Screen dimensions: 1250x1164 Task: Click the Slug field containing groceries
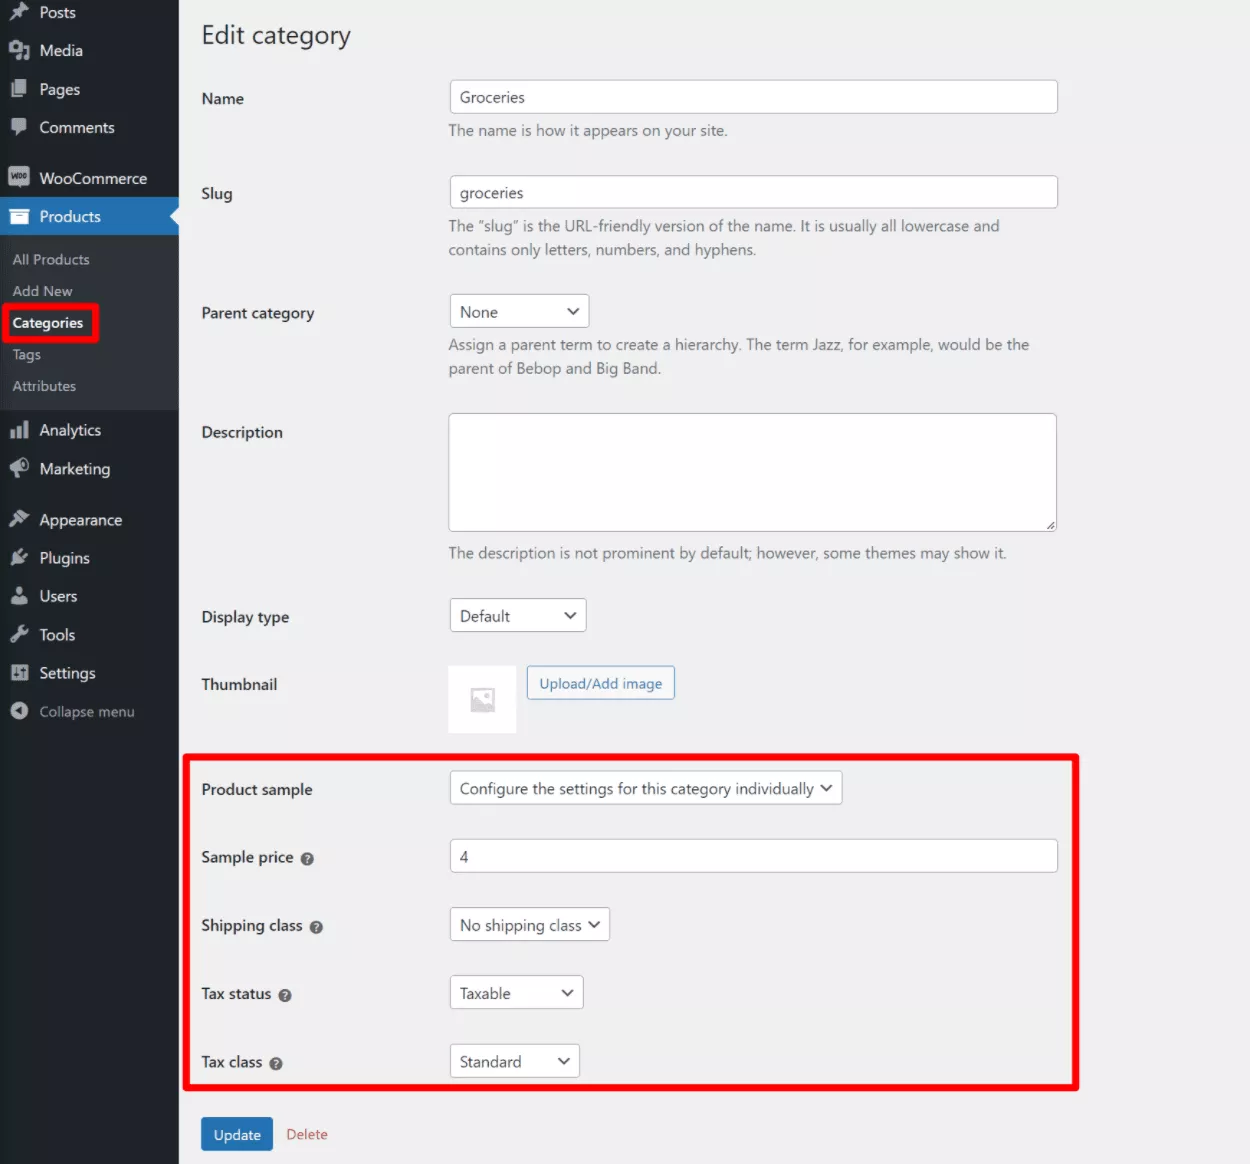[753, 192]
